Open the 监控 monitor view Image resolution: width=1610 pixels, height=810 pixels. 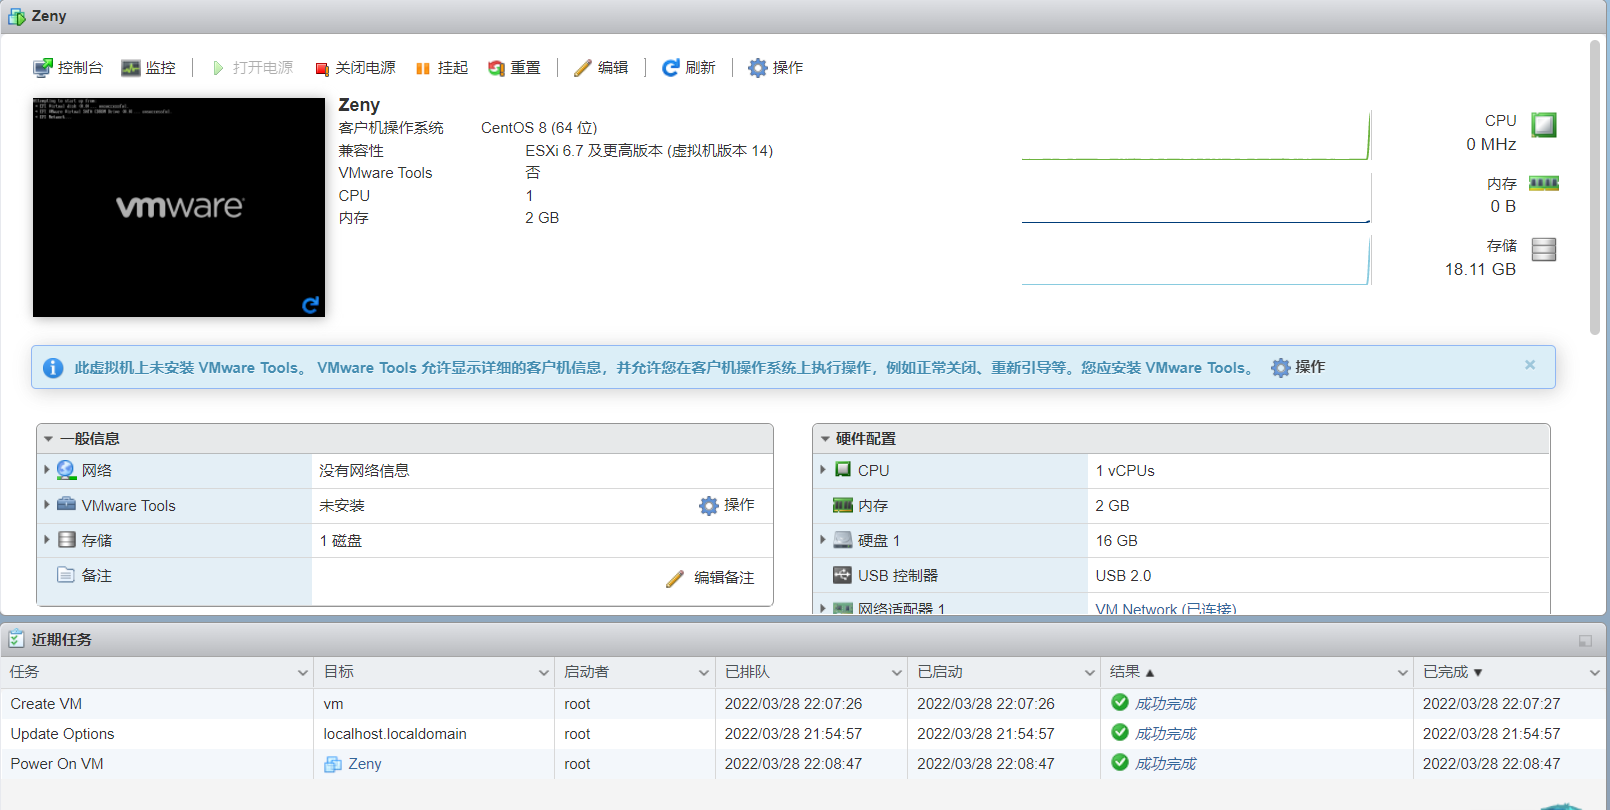pos(148,68)
